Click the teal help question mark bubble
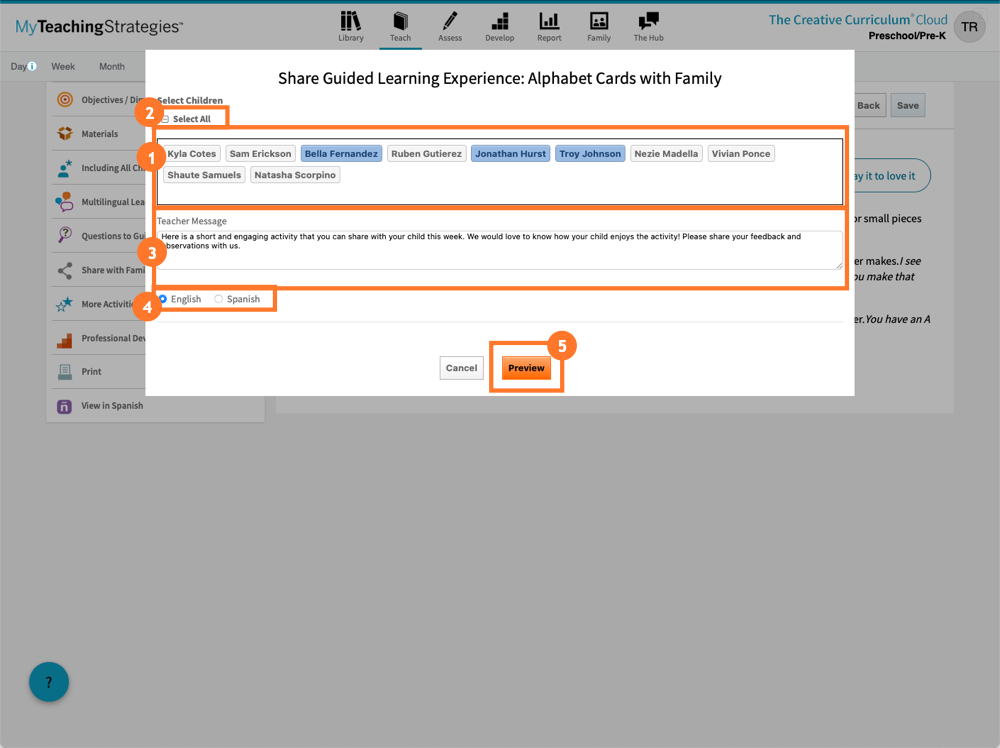Screen dimensions: 1000x748 [49, 681]
